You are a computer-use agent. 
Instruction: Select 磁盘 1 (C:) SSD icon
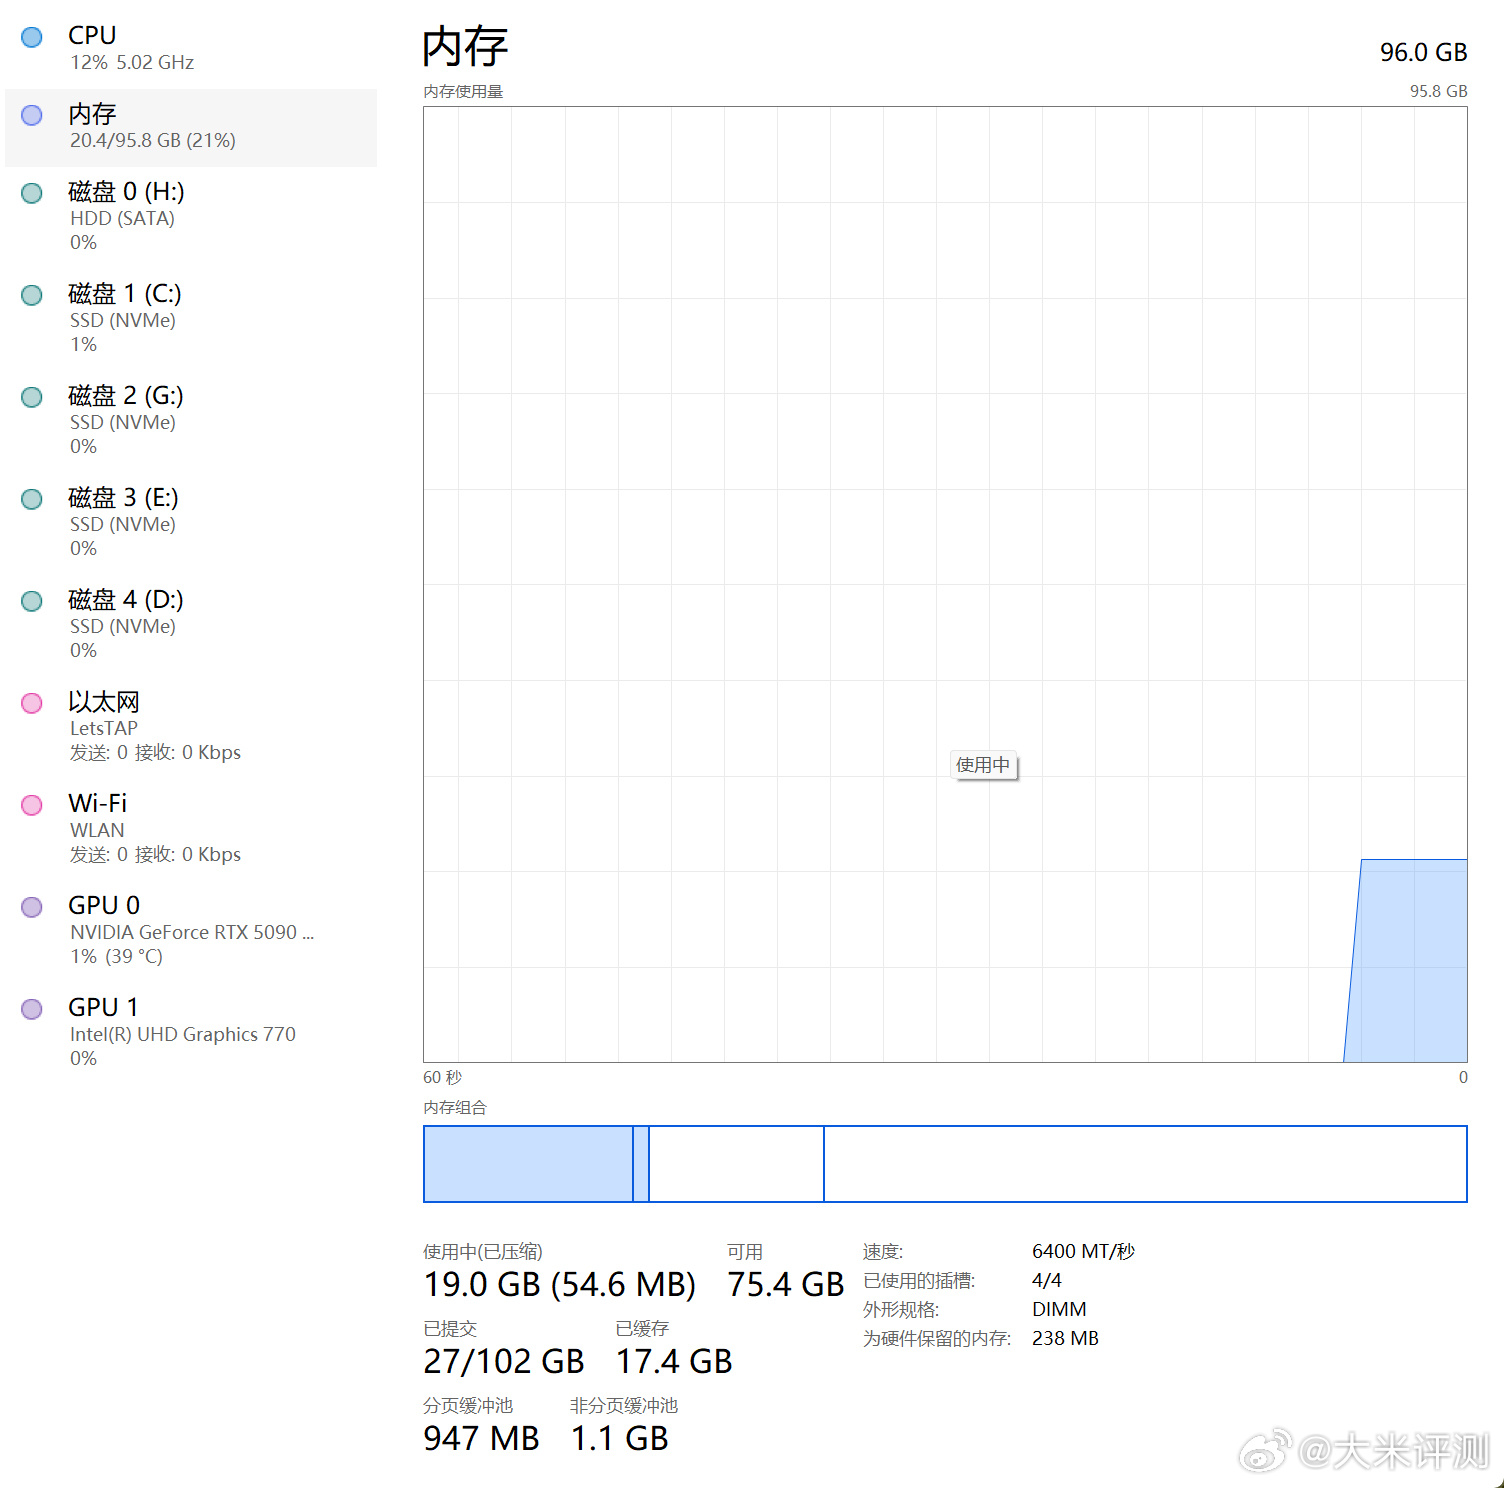click(31, 295)
